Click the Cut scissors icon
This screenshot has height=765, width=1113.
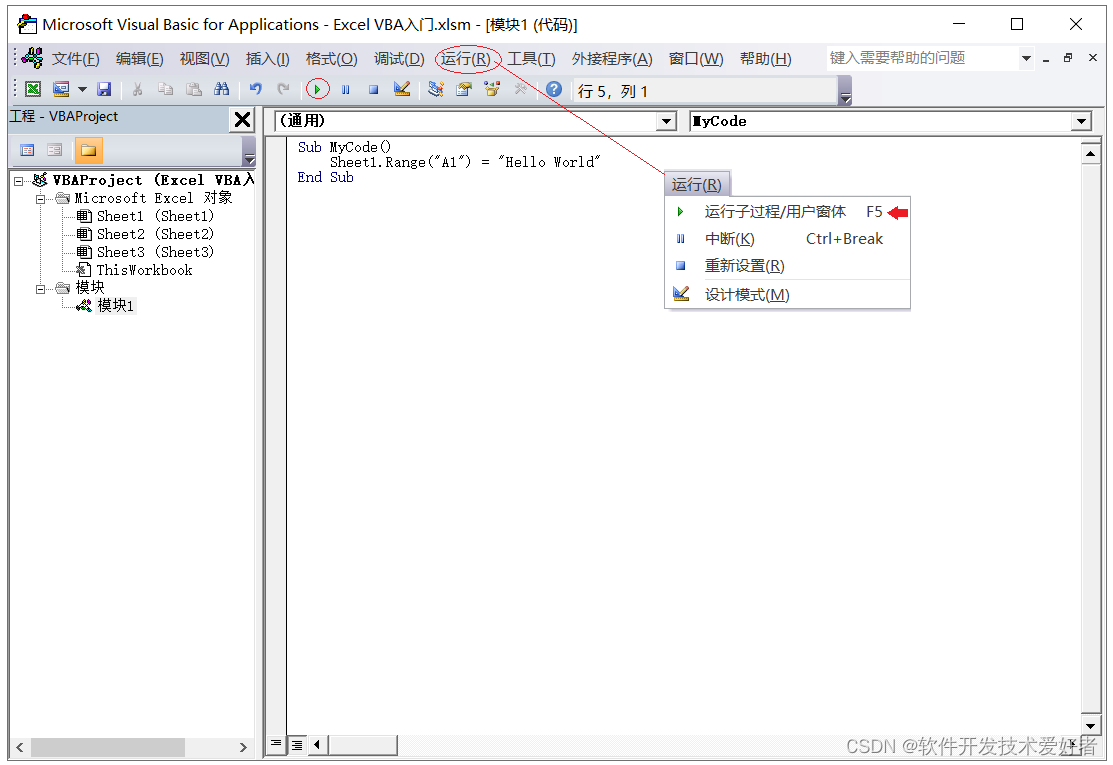point(138,89)
